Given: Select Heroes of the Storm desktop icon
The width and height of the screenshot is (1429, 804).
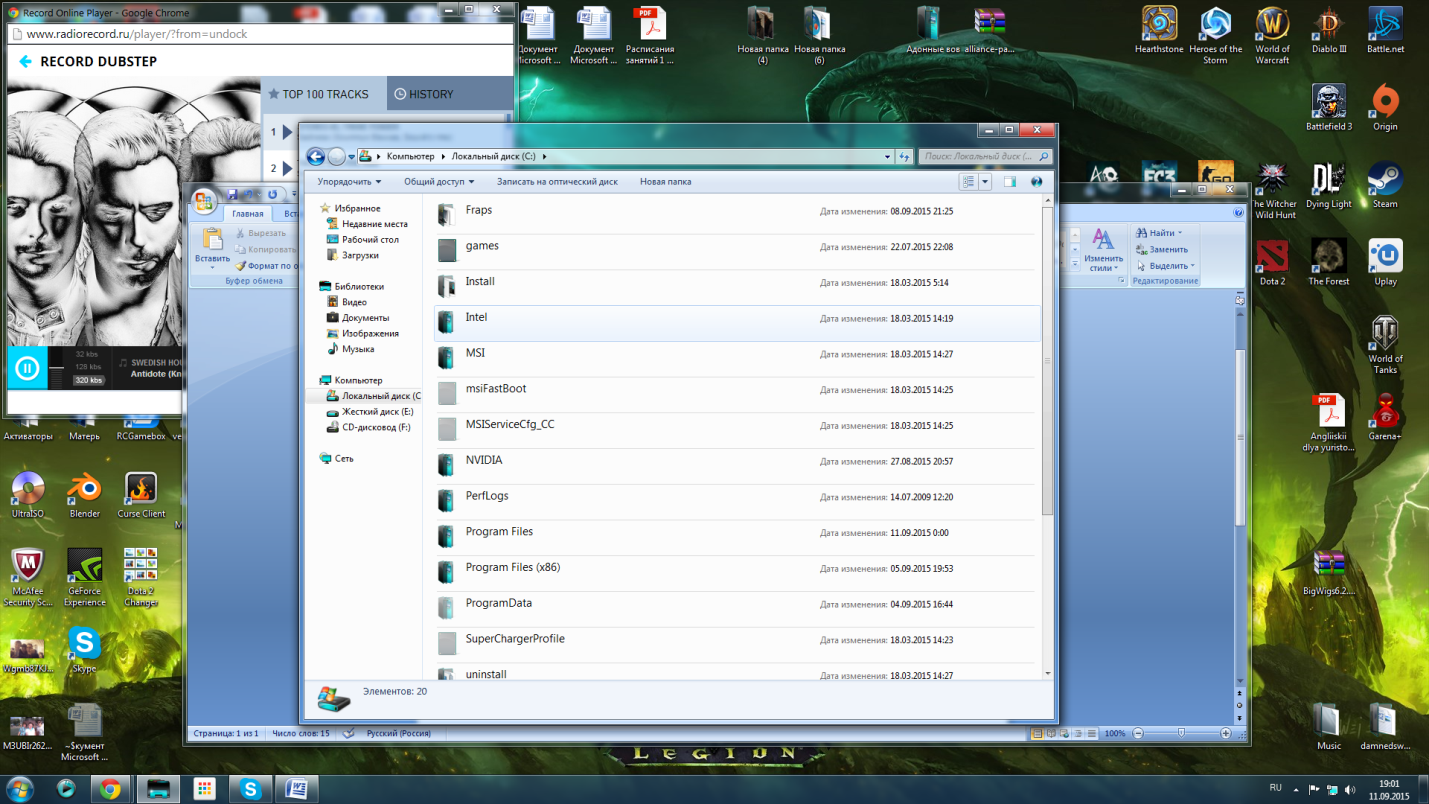Looking at the screenshot, I should (x=1215, y=35).
